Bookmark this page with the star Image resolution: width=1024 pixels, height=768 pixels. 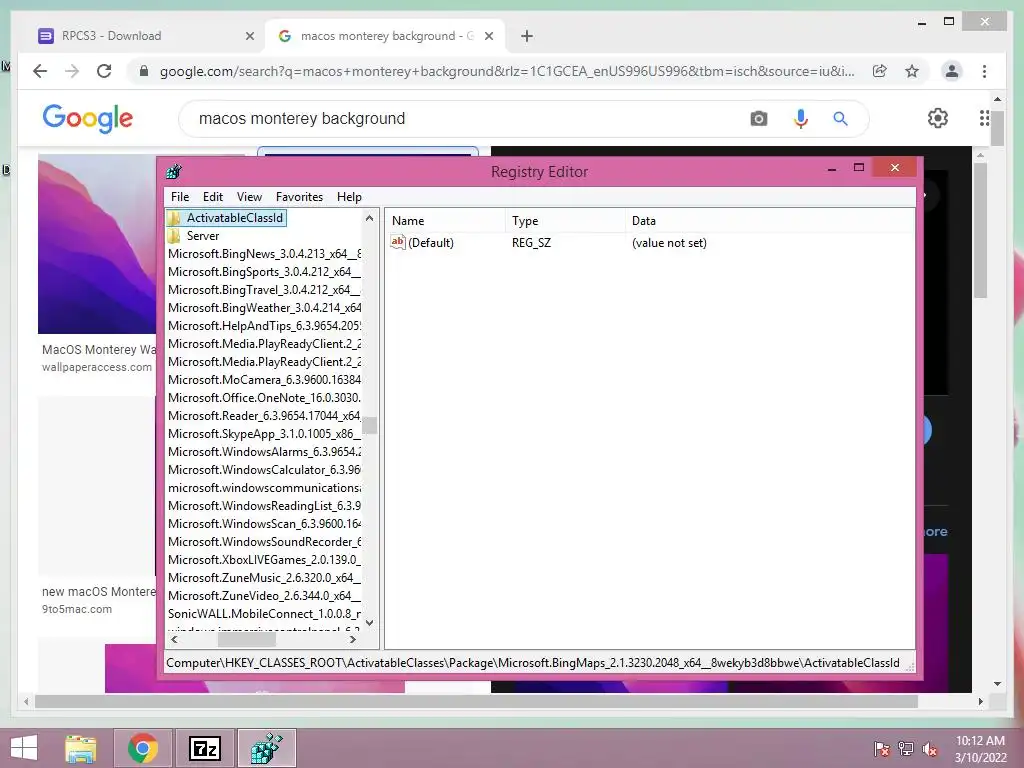coord(912,71)
